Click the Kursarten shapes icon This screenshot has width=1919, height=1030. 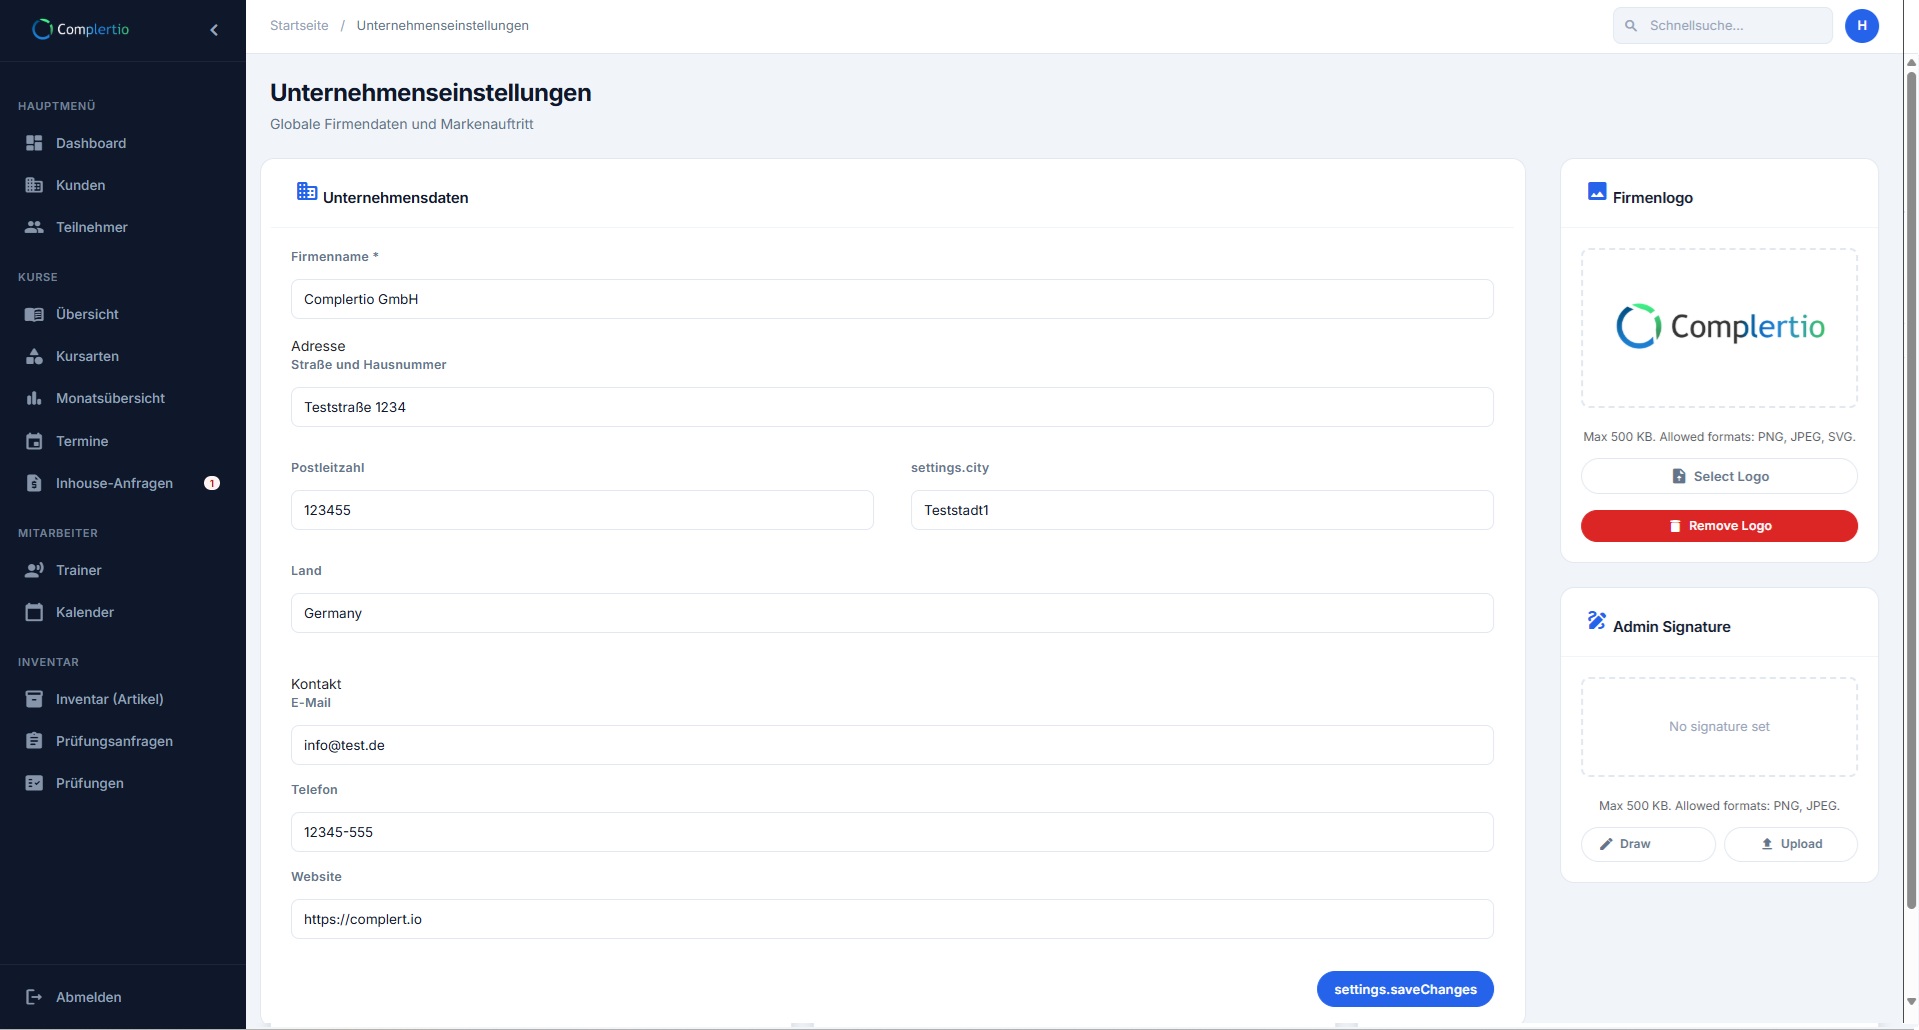pos(34,356)
